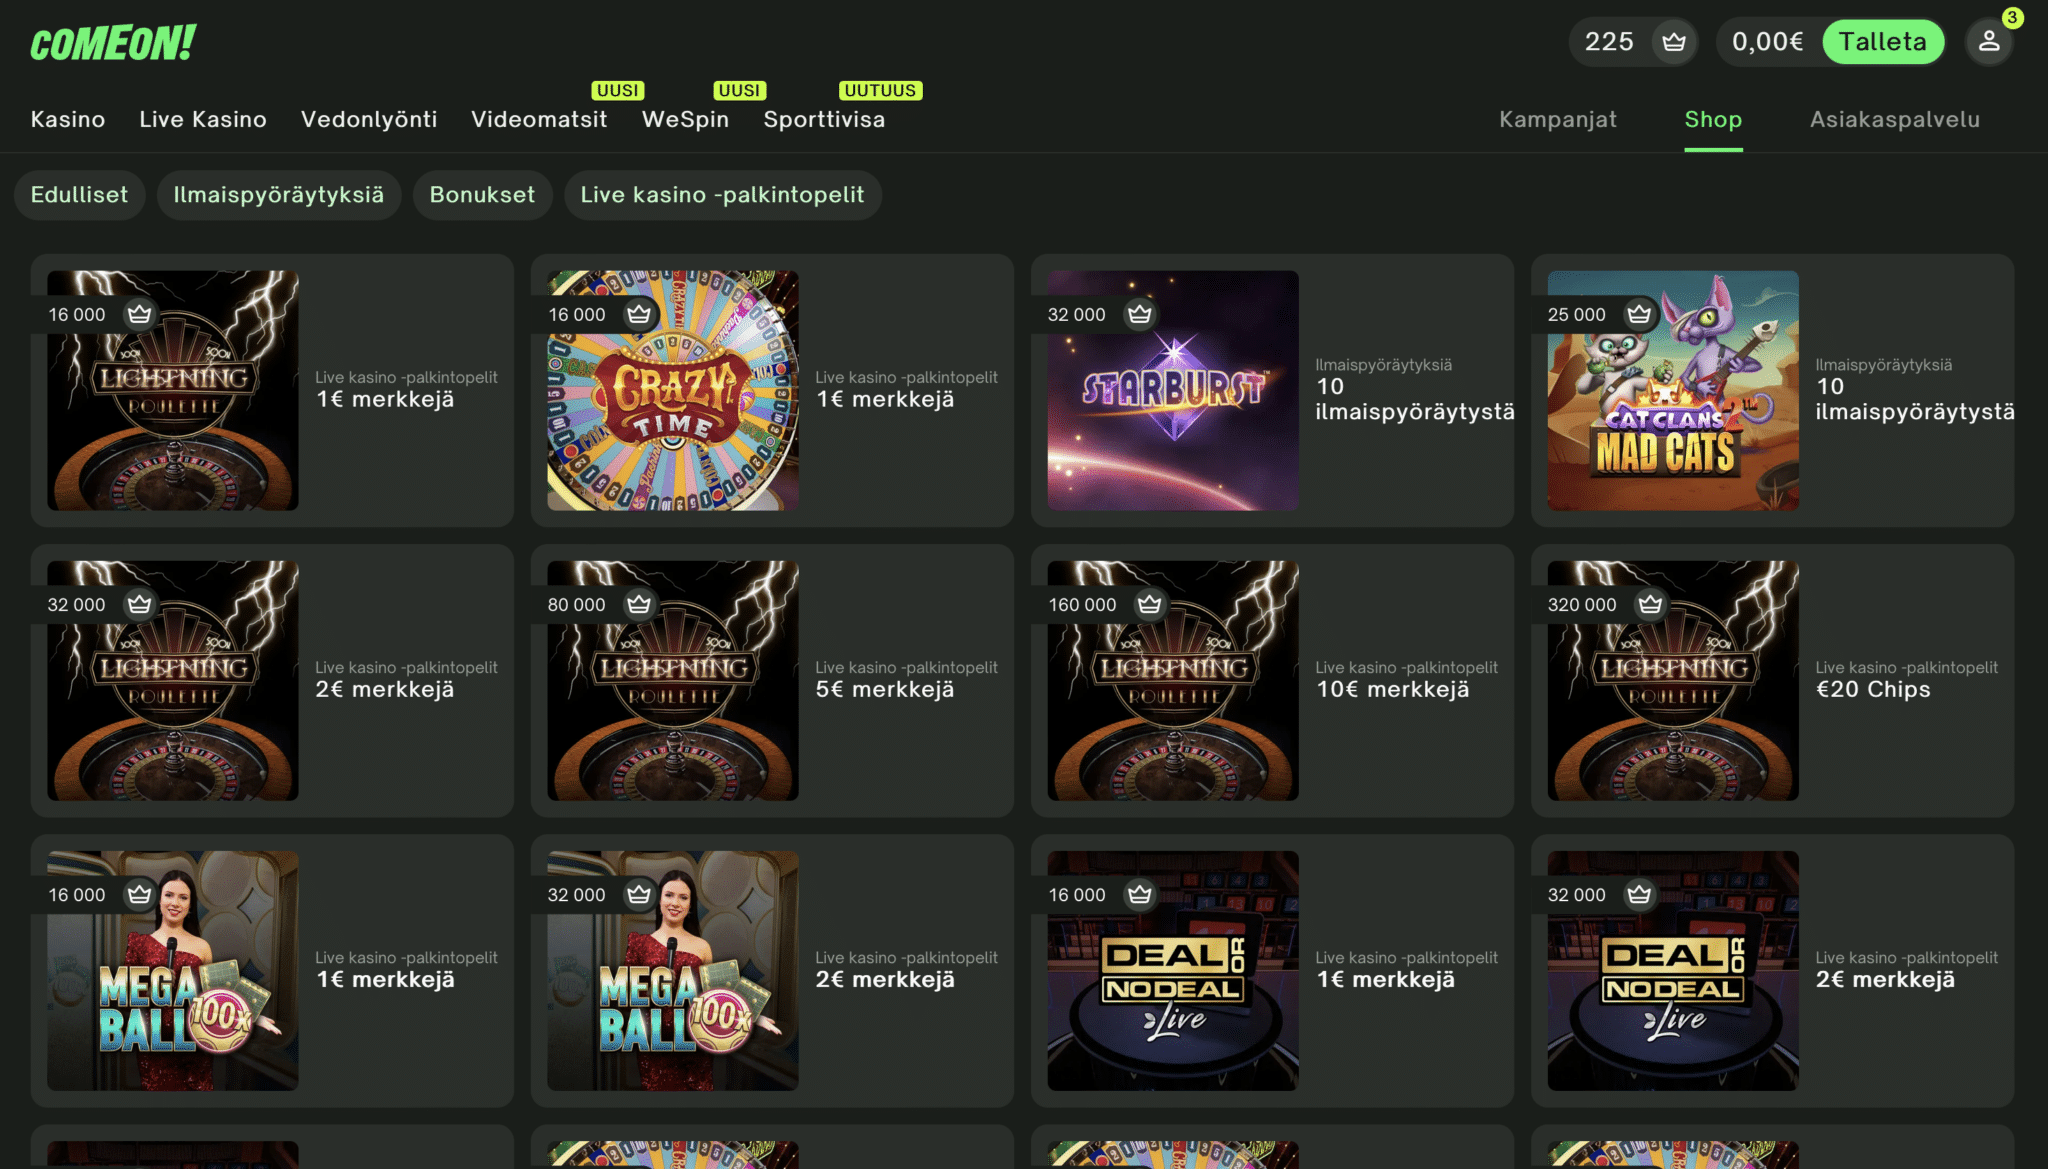Click the crown icon beside 225 points
The image size is (2048, 1169).
[1674, 42]
